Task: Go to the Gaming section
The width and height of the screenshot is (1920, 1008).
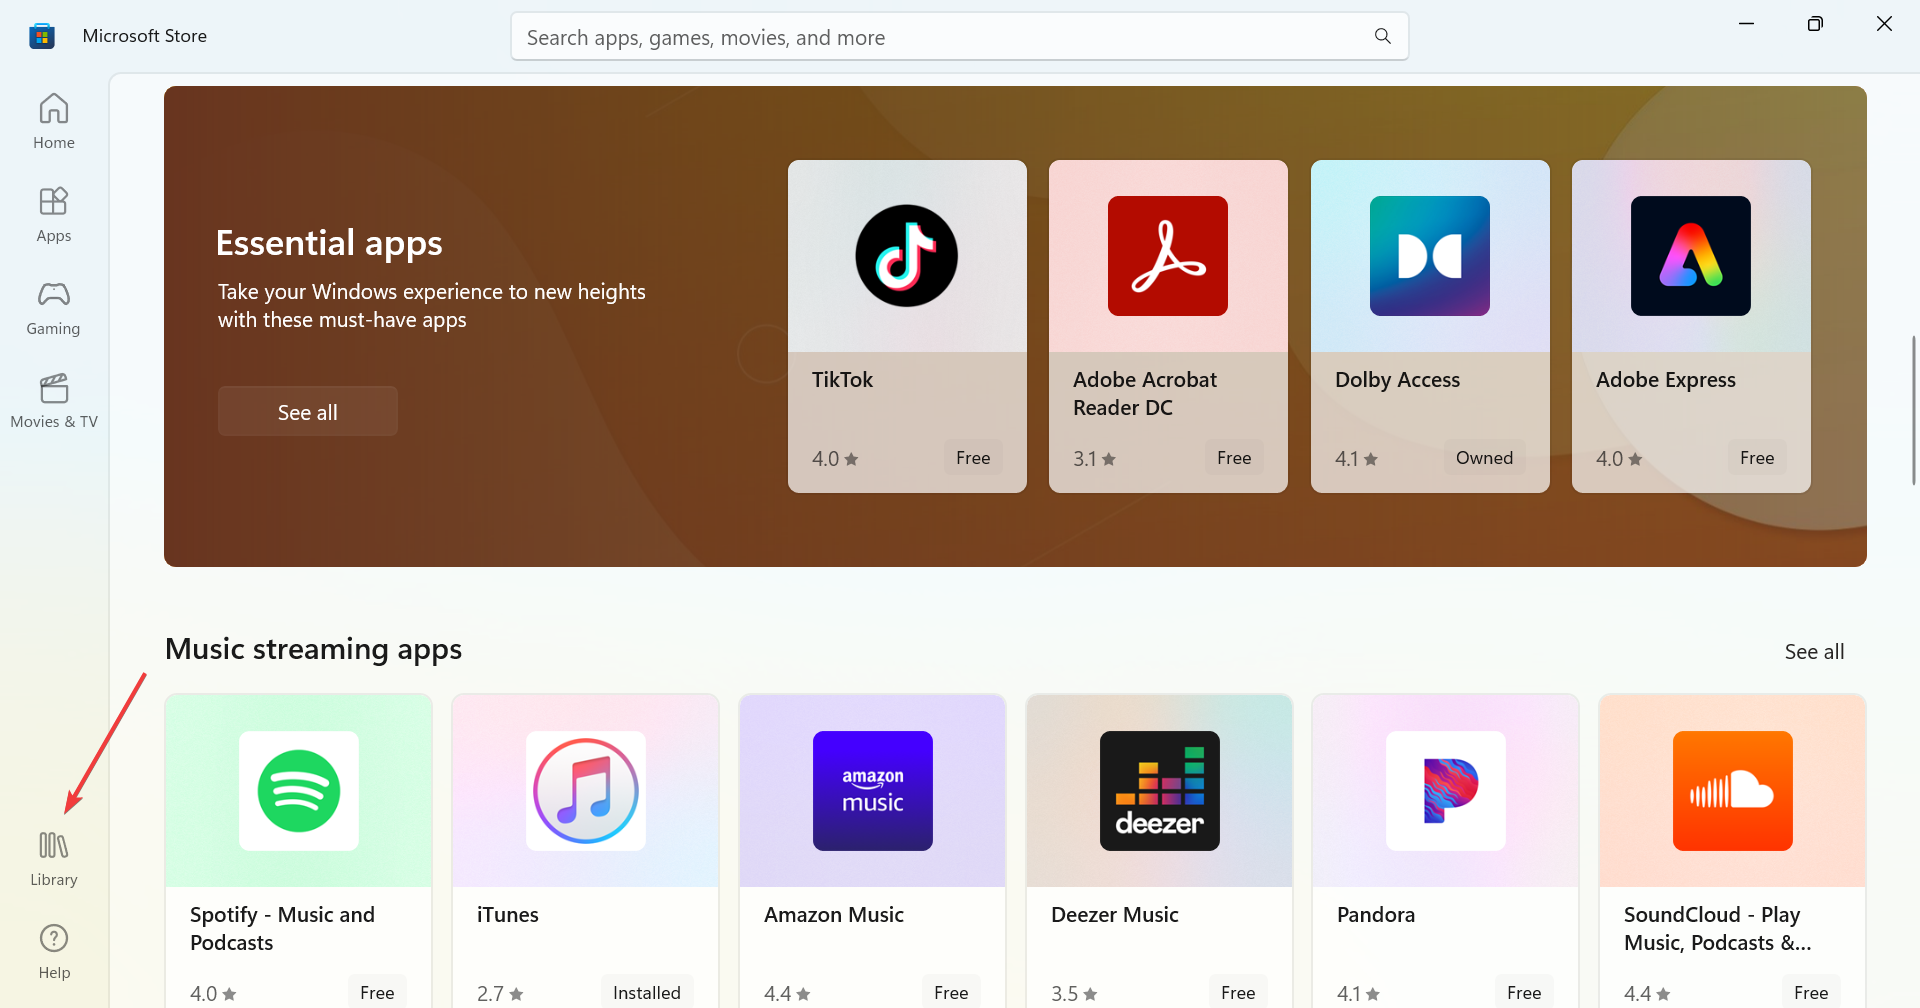Action: click(54, 308)
